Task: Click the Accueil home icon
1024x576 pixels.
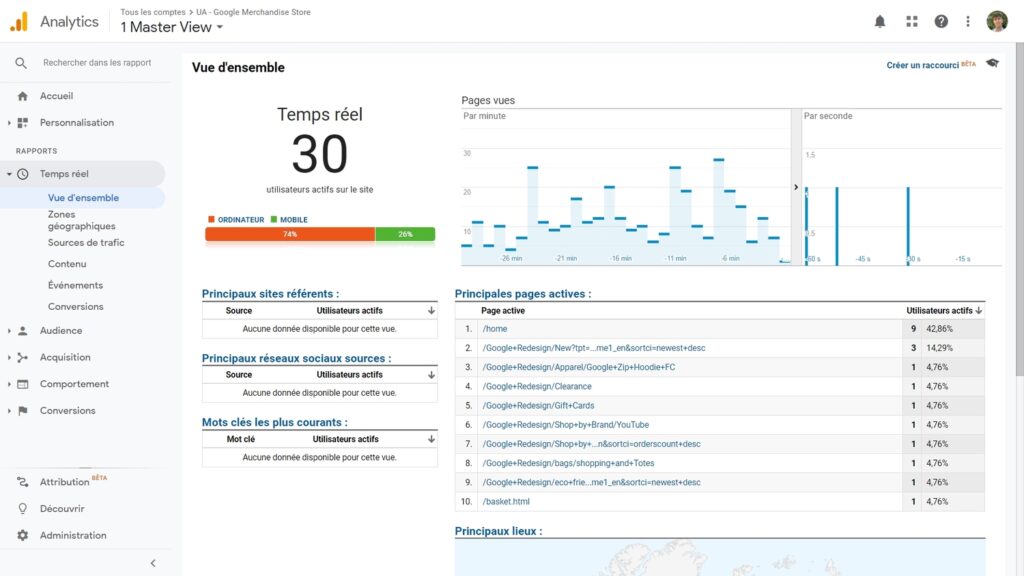Action: [22, 95]
